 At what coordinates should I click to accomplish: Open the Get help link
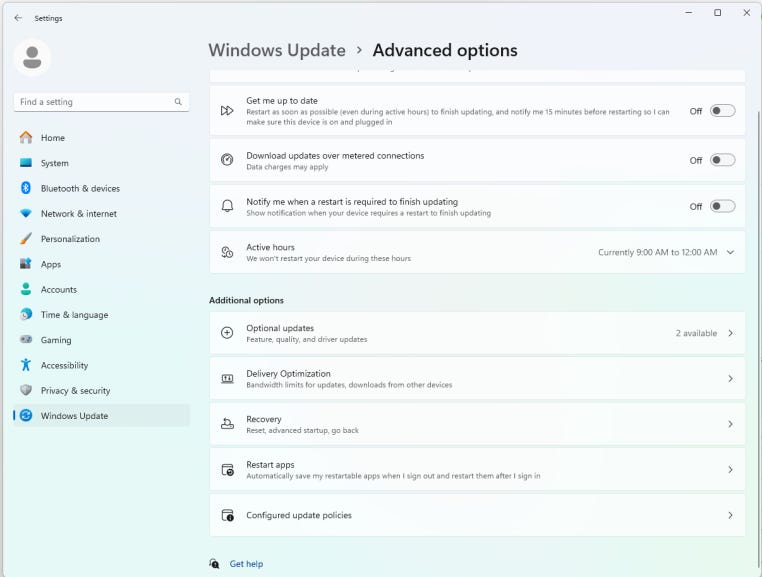click(x=246, y=564)
